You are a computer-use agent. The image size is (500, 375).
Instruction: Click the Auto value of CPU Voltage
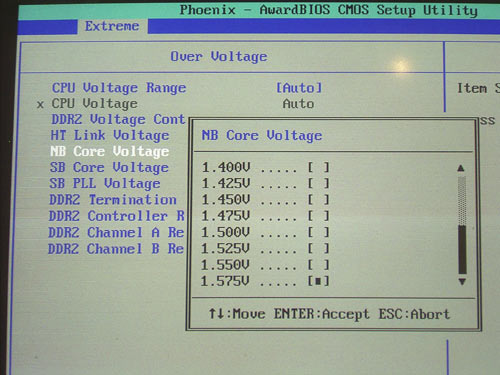(298, 104)
